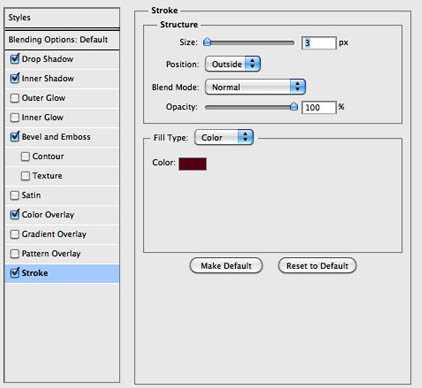Check the Pattern Overlay box
422x388 pixels.
14,254
